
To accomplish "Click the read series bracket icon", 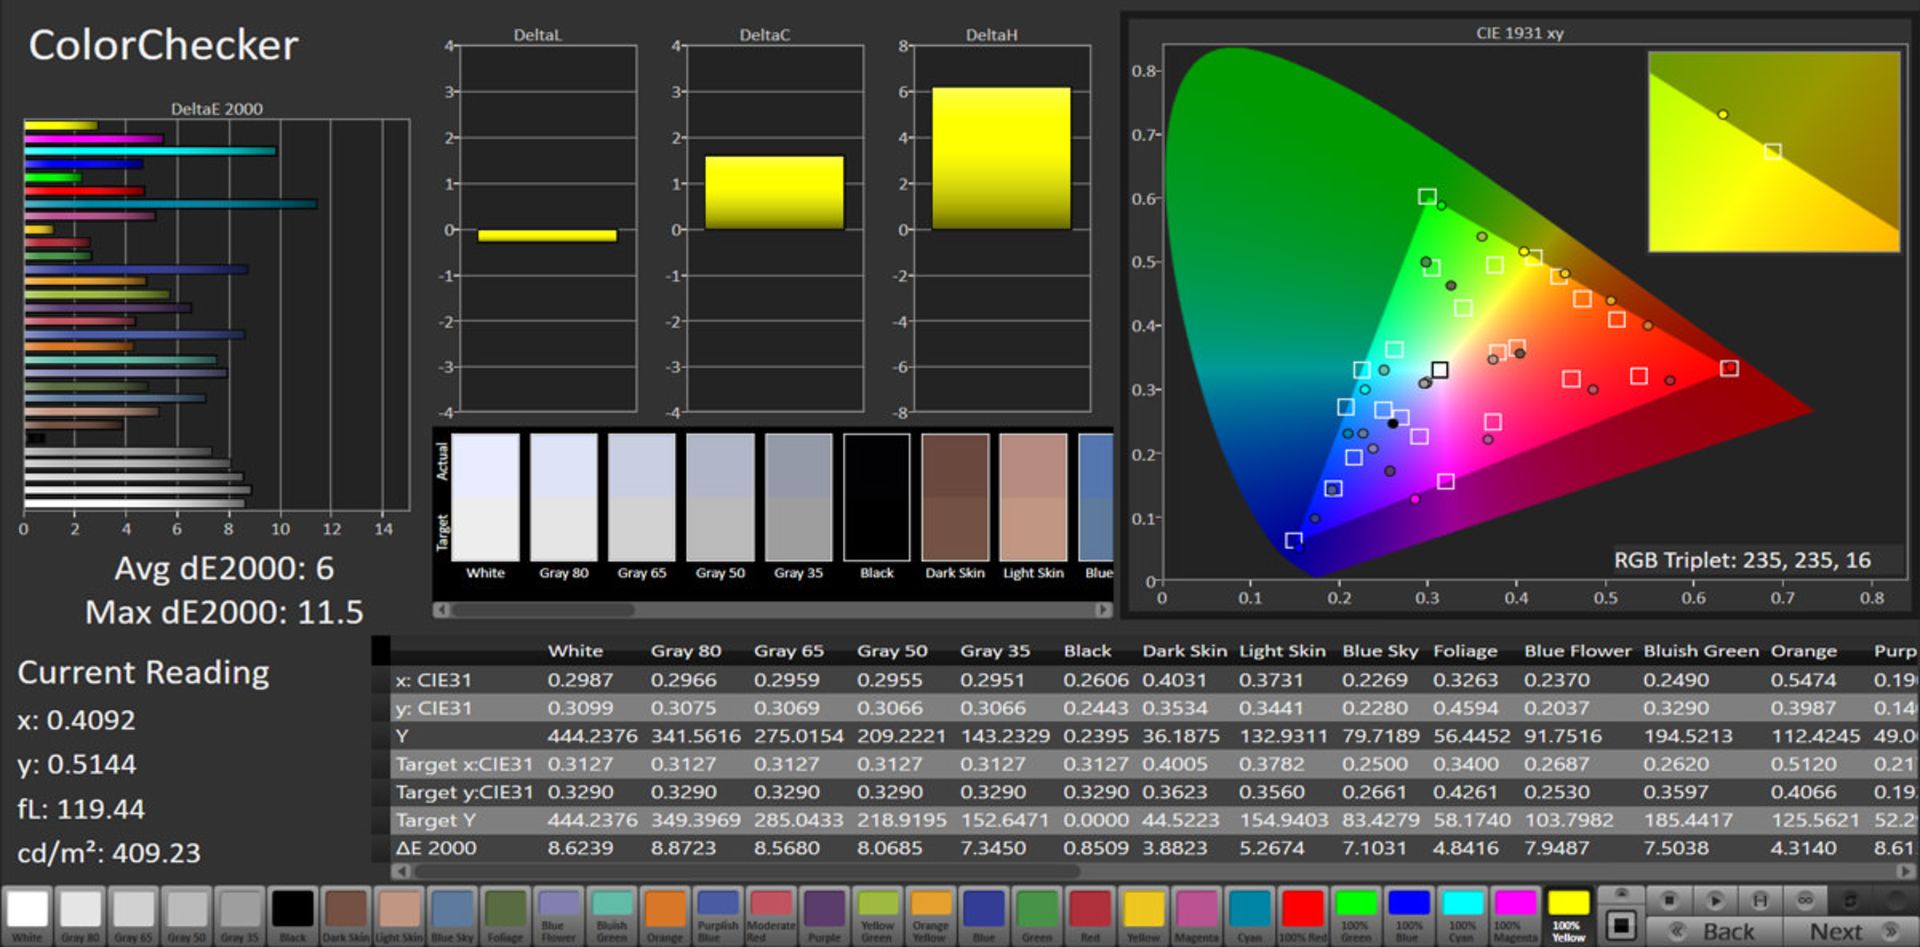I will click(x=1760, y=900).
